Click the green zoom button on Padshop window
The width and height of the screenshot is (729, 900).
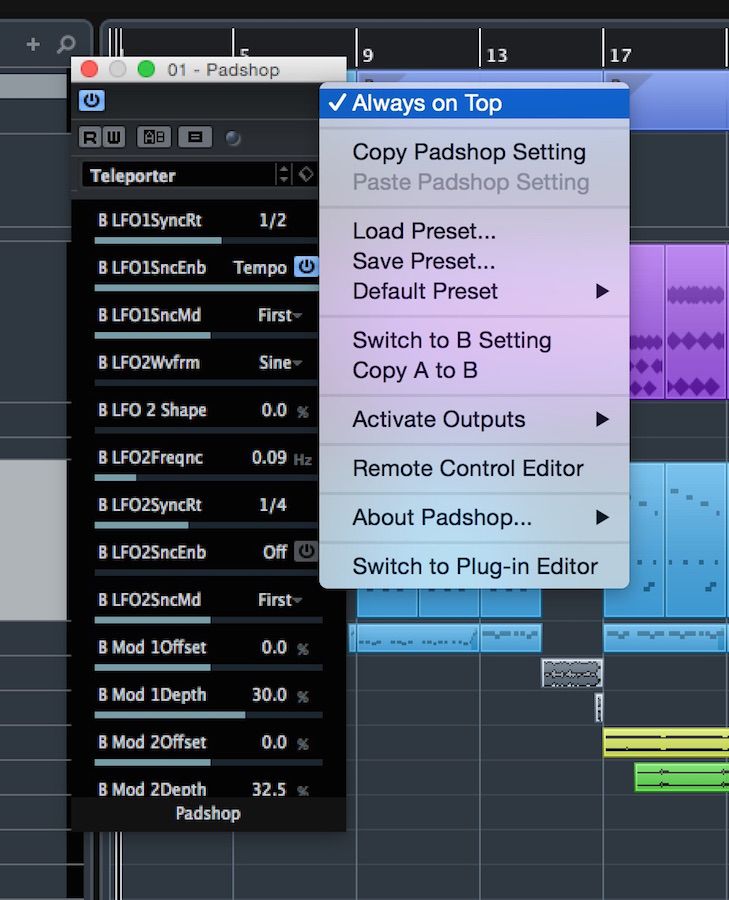[x=146, y=69]
